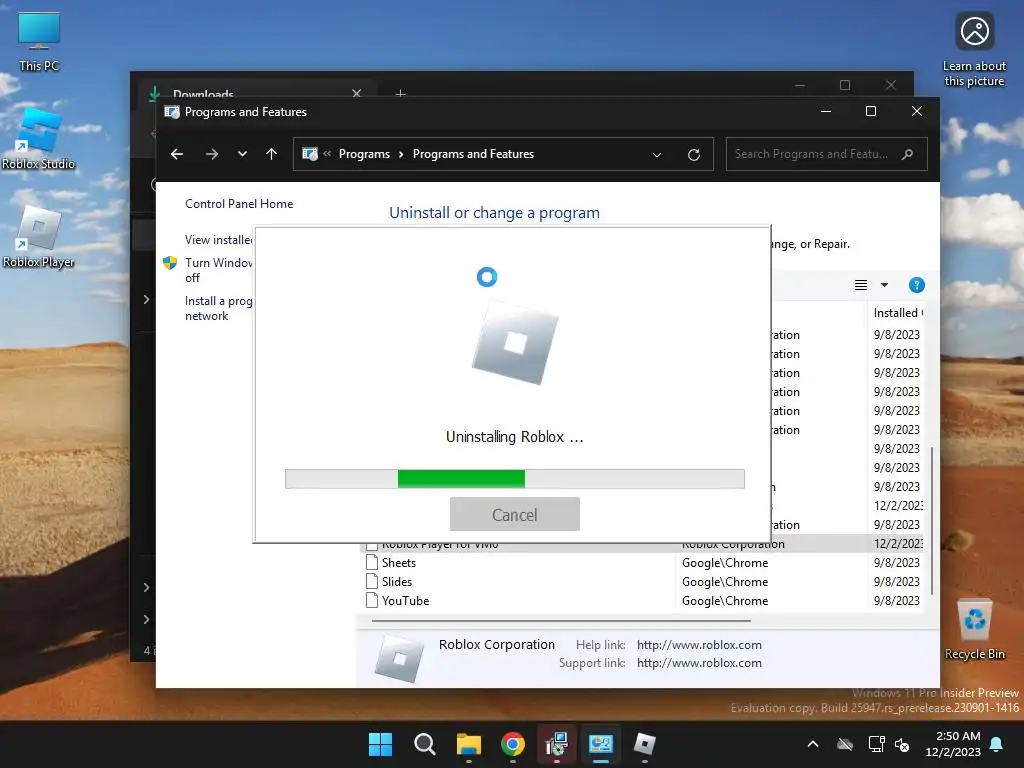Select Programs and Features breadcrumb
This screenshot has height=768, width=1024.
[x=473, y=154]
